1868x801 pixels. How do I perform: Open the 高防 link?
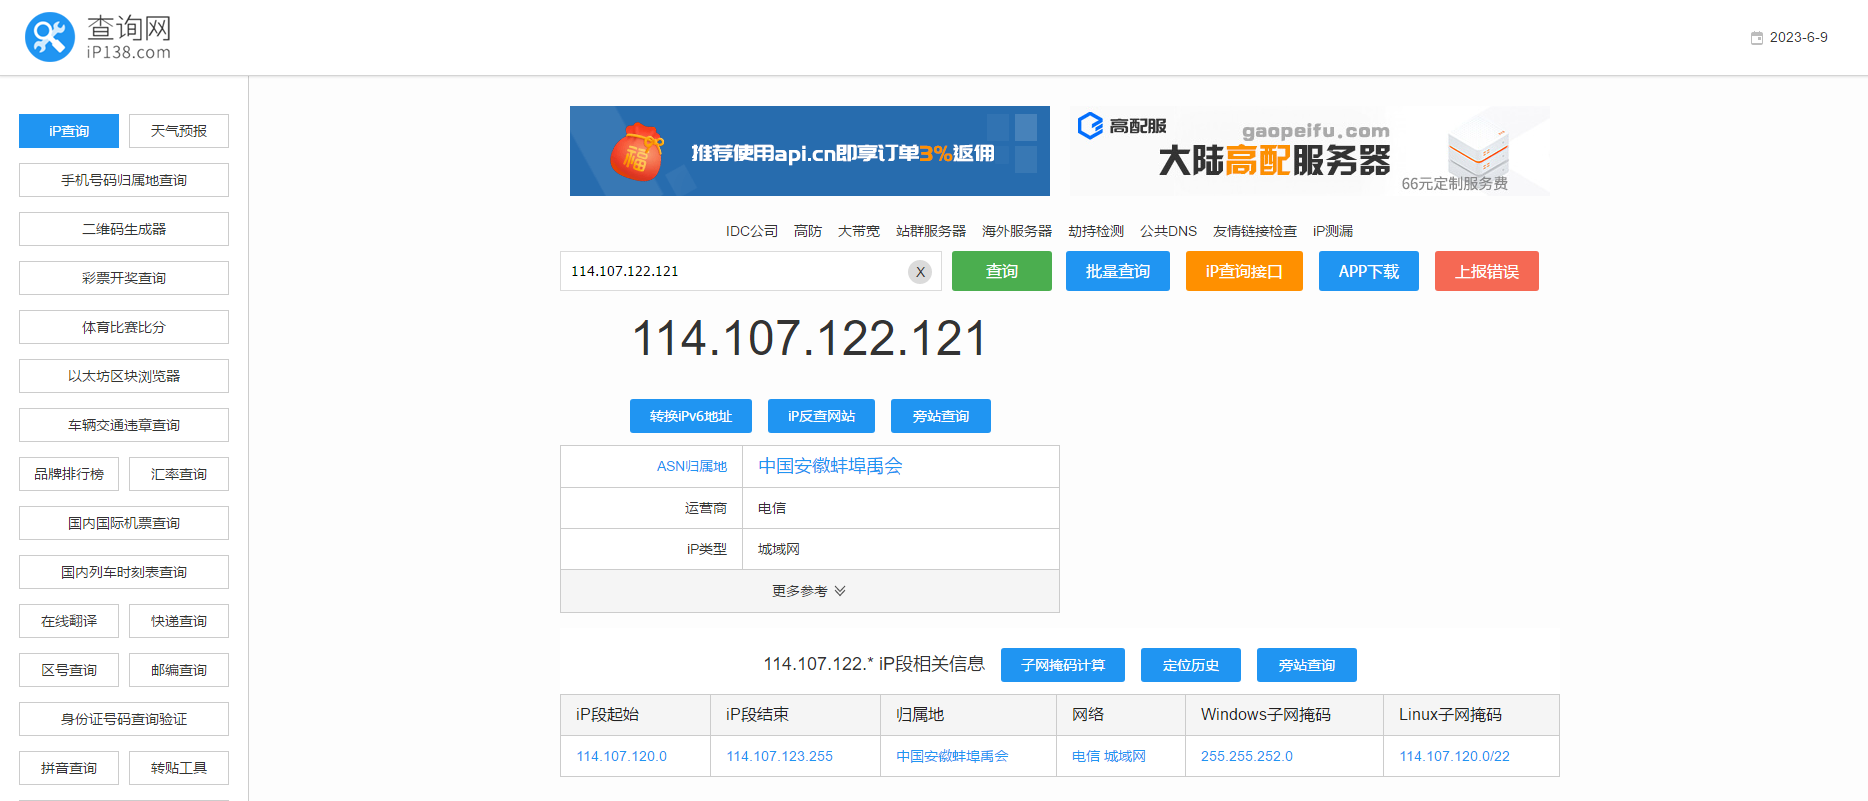(808, 231)
